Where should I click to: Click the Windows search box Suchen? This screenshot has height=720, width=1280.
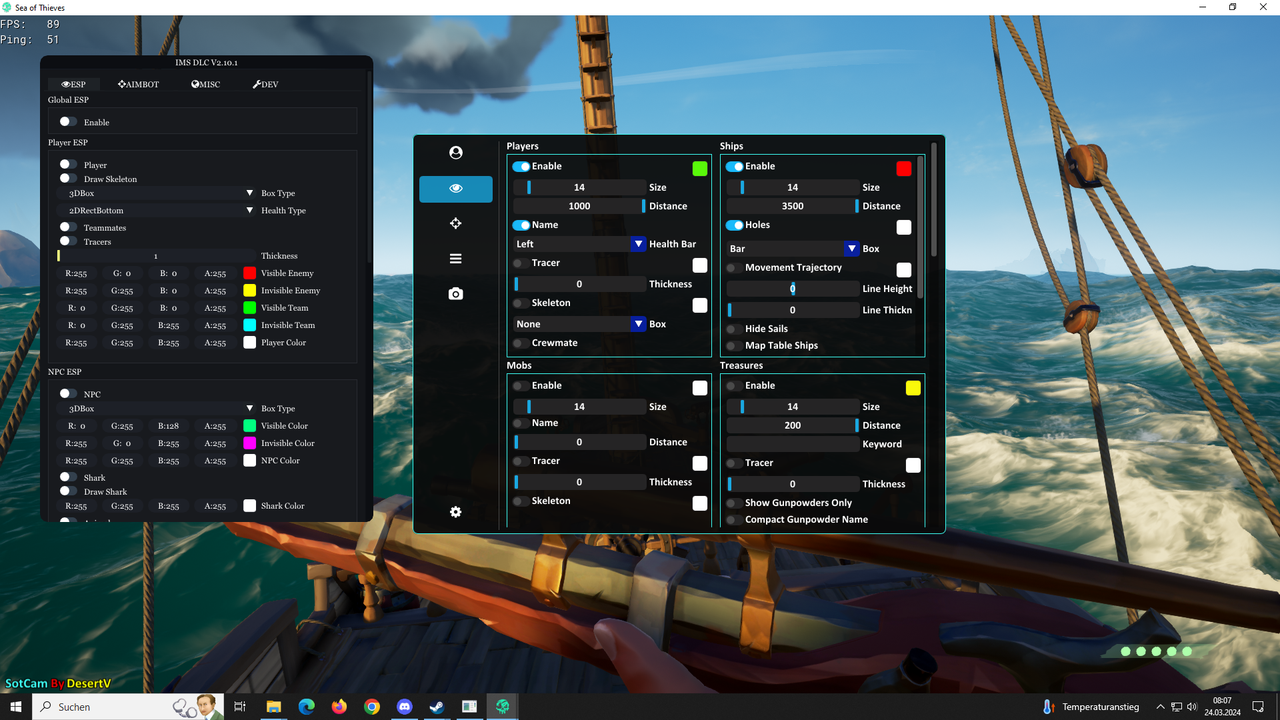(128, 707)
